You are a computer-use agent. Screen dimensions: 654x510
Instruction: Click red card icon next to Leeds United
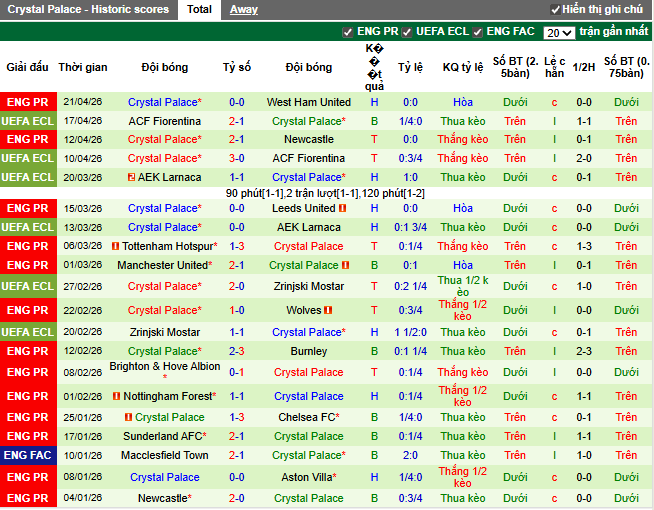343,208
